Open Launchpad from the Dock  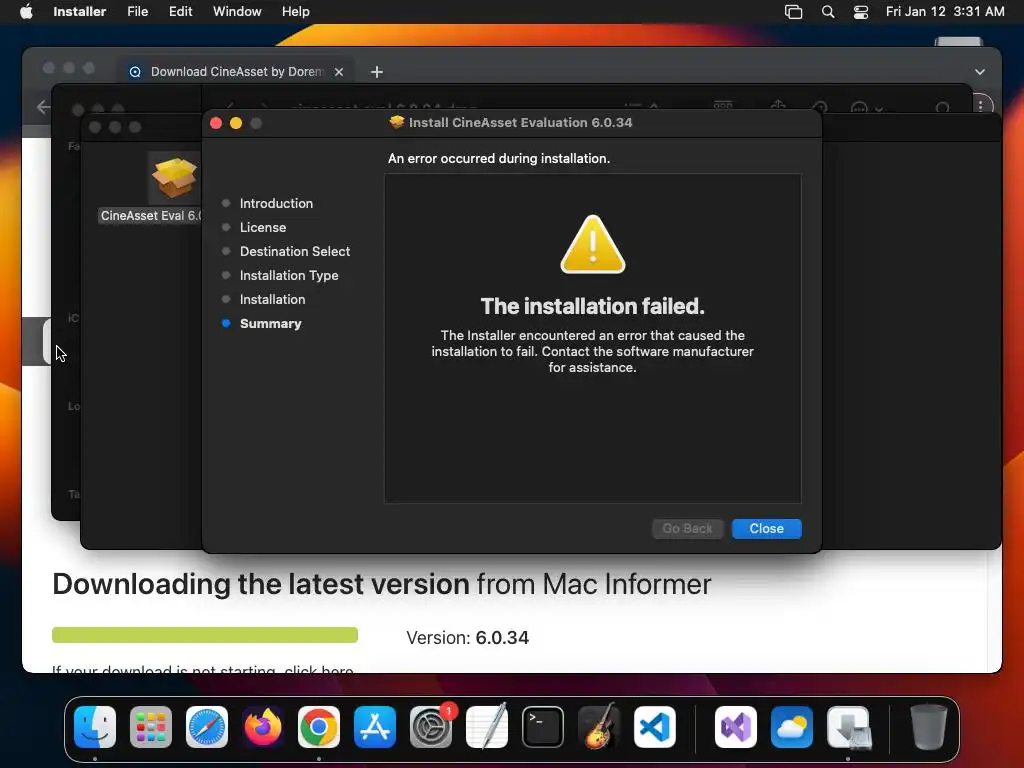(x=151, y=727)
